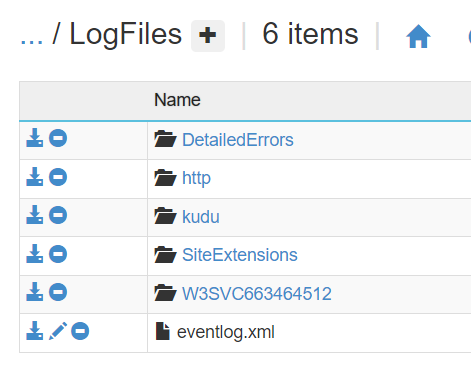The height and width of the screenshot is (365, 471).
Task: Add a new item with the plus button
Action: (208, 36)
